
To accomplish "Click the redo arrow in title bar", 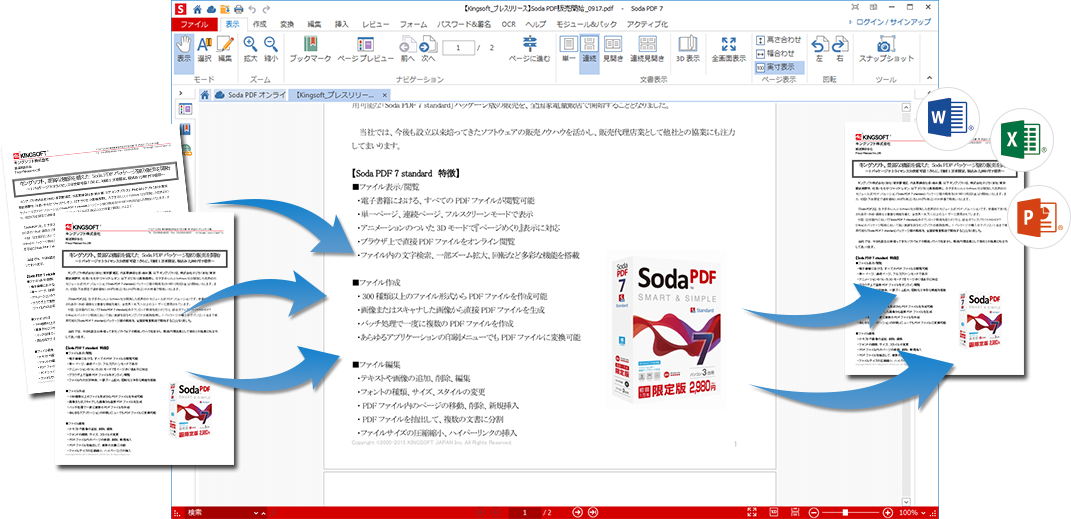I will click(x=266, y=9).
